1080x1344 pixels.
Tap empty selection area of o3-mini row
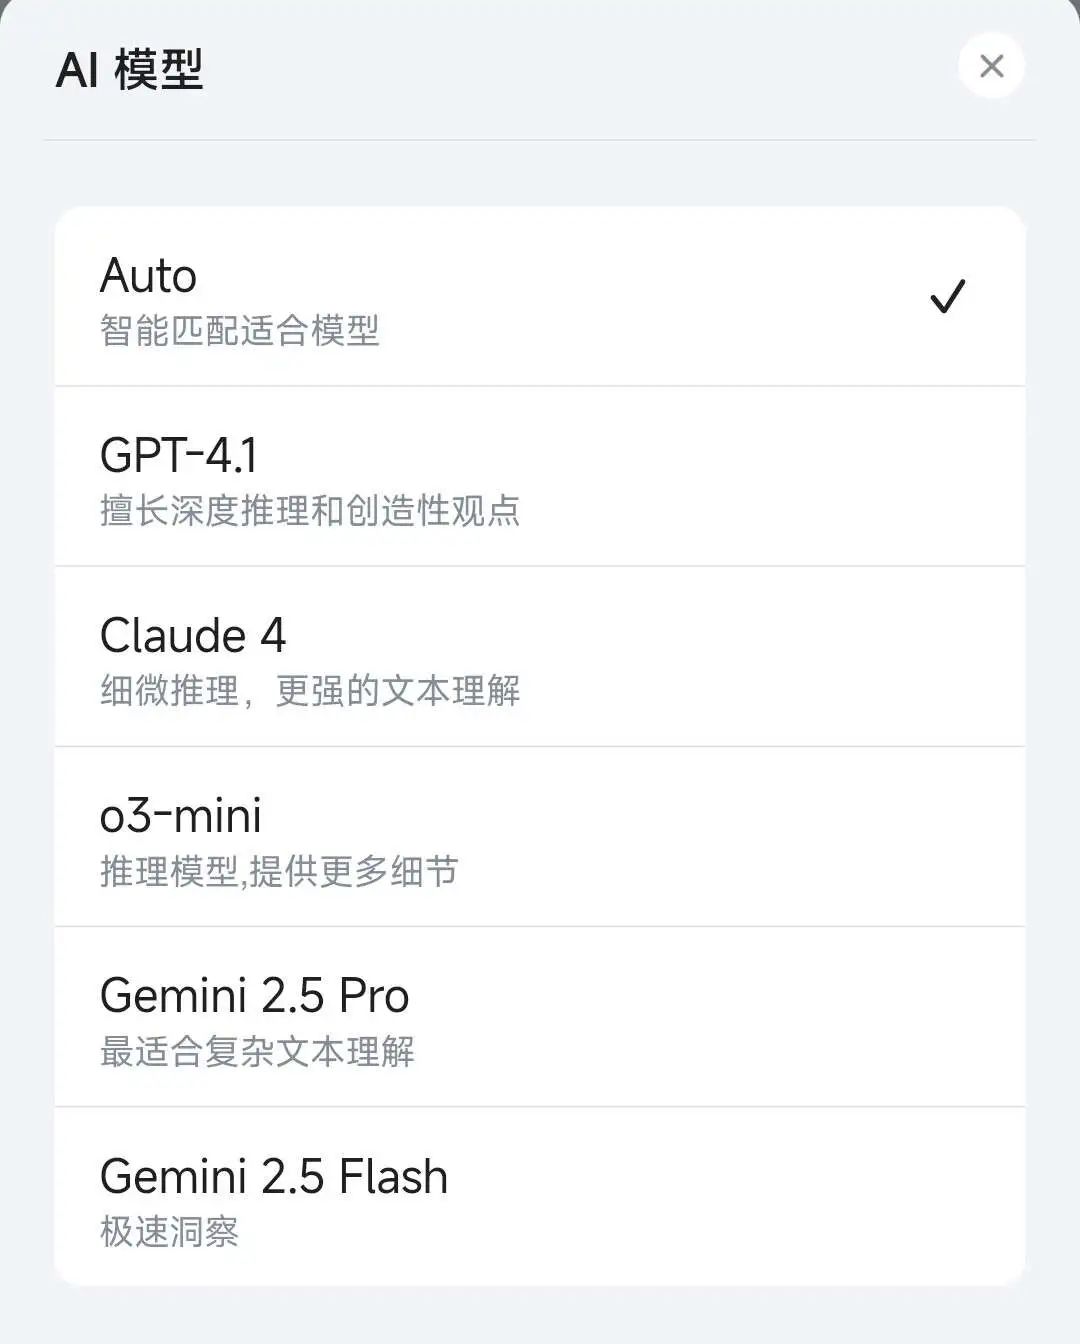[780, 836]
